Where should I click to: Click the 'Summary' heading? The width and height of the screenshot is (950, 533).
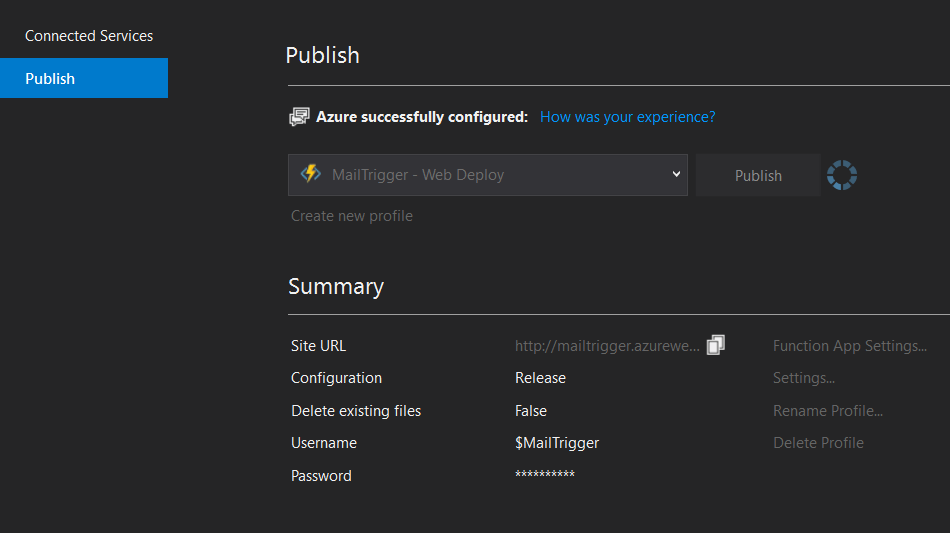coord(336,286)
